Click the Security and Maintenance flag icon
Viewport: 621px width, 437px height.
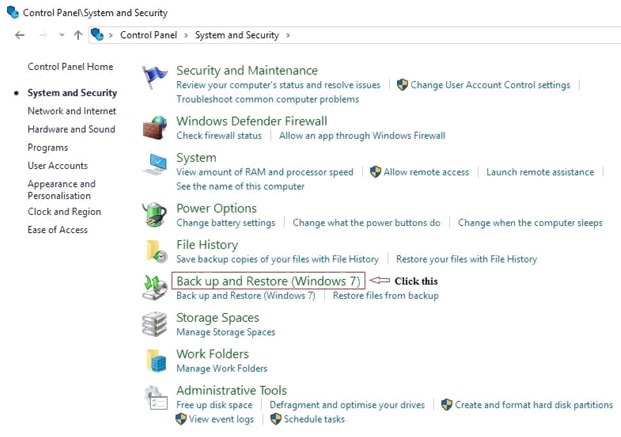coord(154,77)
